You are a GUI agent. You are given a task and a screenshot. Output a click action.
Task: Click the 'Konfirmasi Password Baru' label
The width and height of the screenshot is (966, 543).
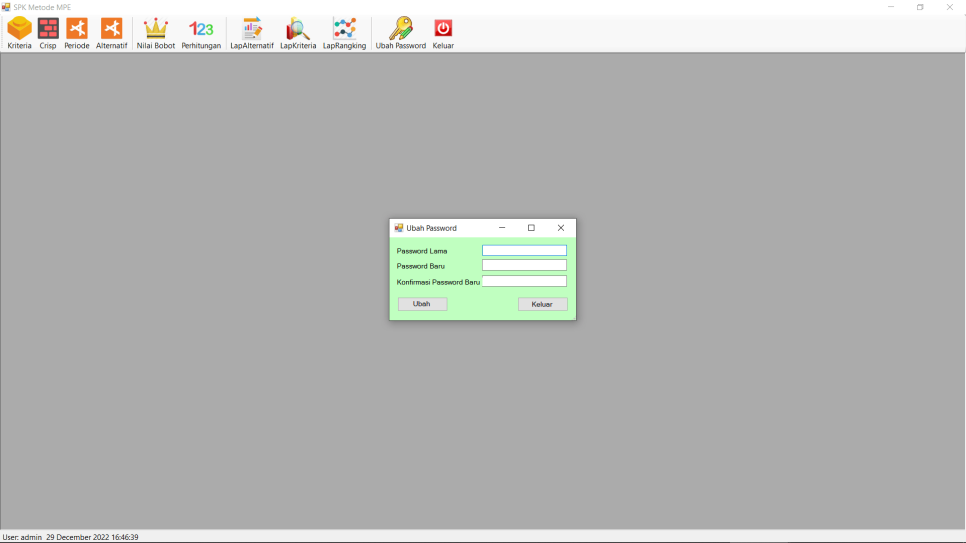tap(438, 282)
